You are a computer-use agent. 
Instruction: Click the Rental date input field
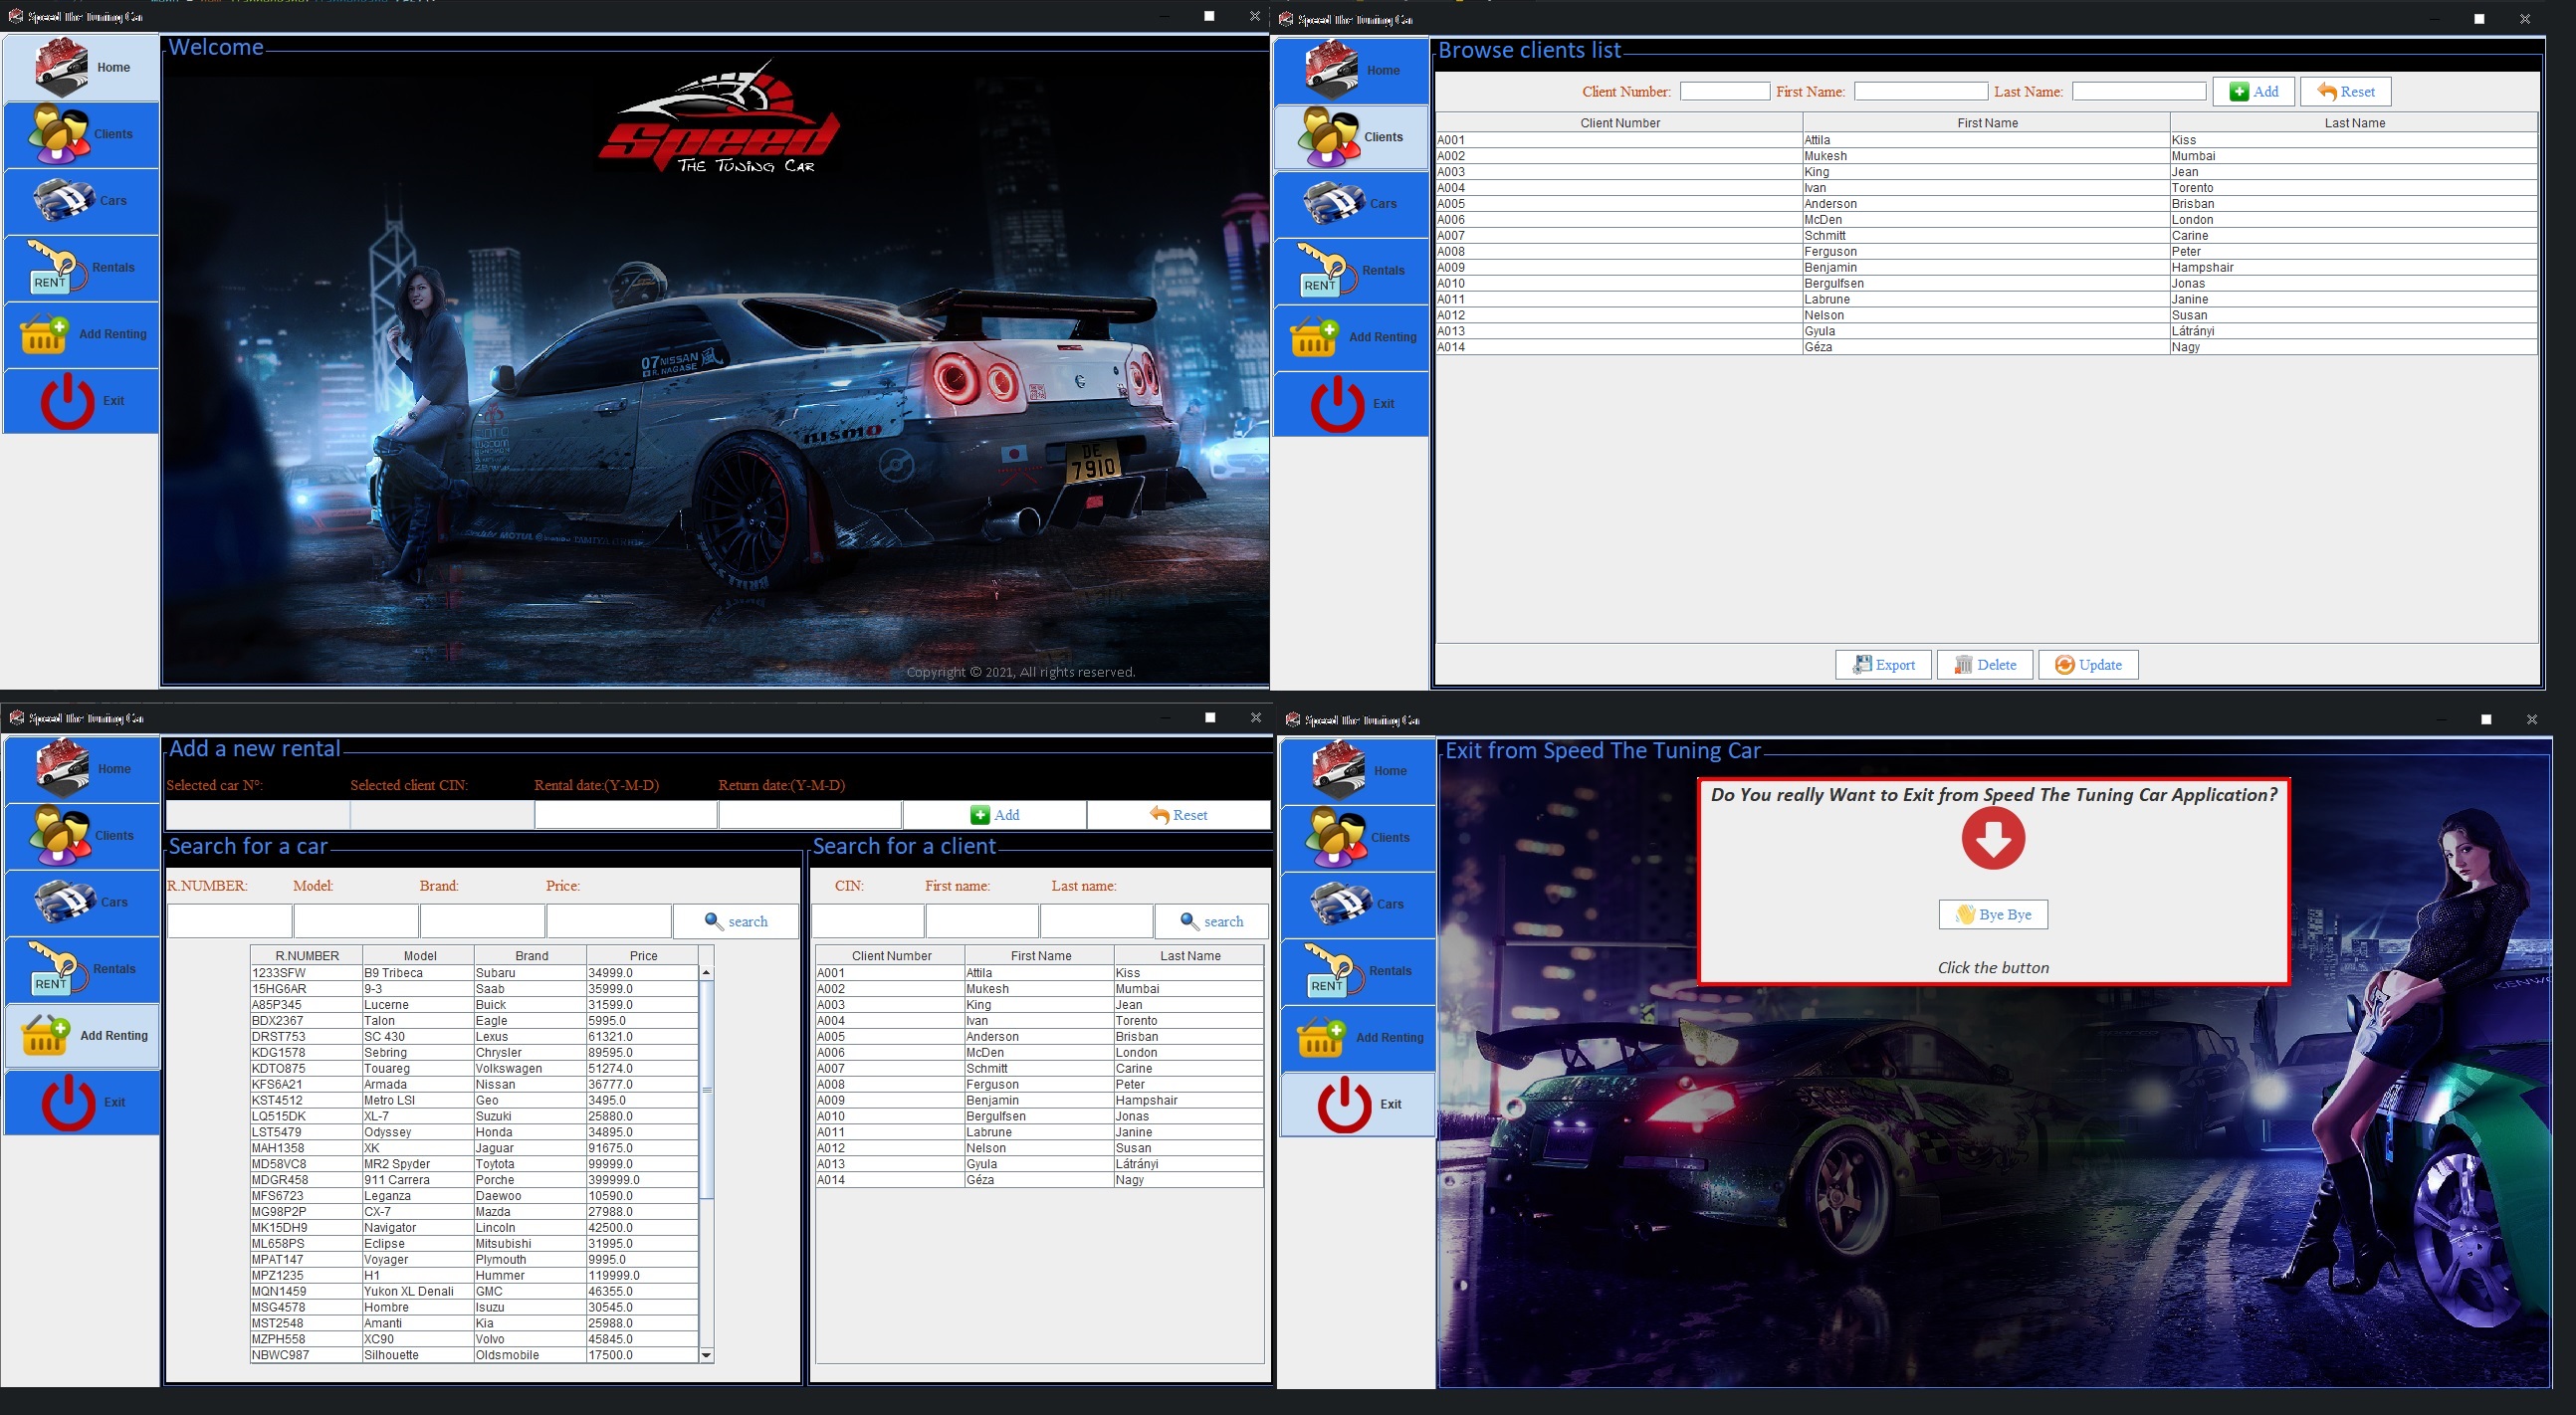(625, 815)
